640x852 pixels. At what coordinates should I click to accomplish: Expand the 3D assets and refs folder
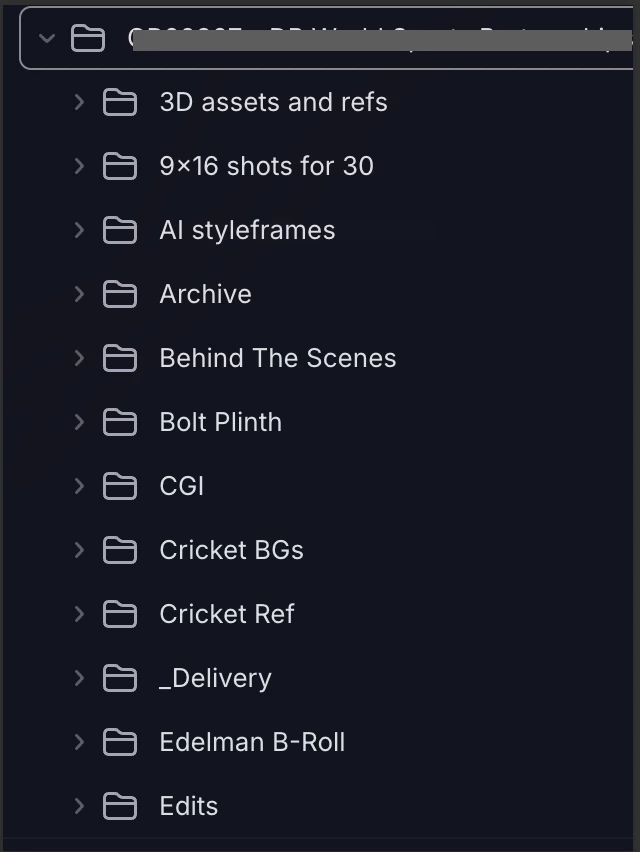point(79,102)
